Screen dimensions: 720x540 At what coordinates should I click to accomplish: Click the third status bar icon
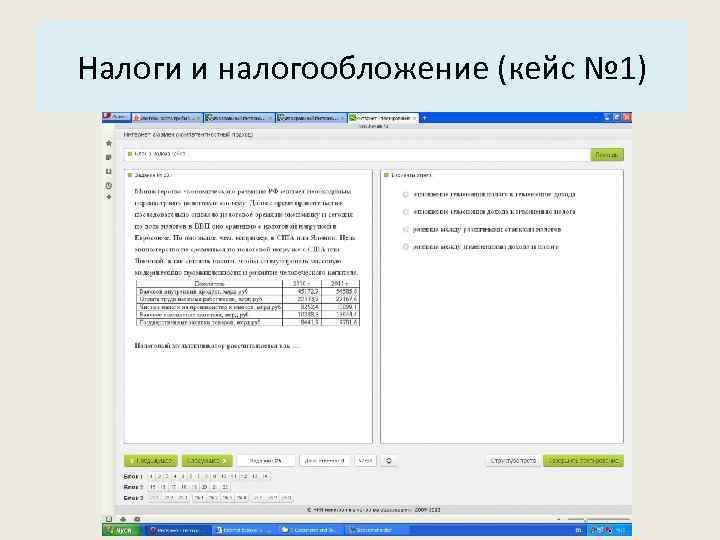tap(137, 519)
